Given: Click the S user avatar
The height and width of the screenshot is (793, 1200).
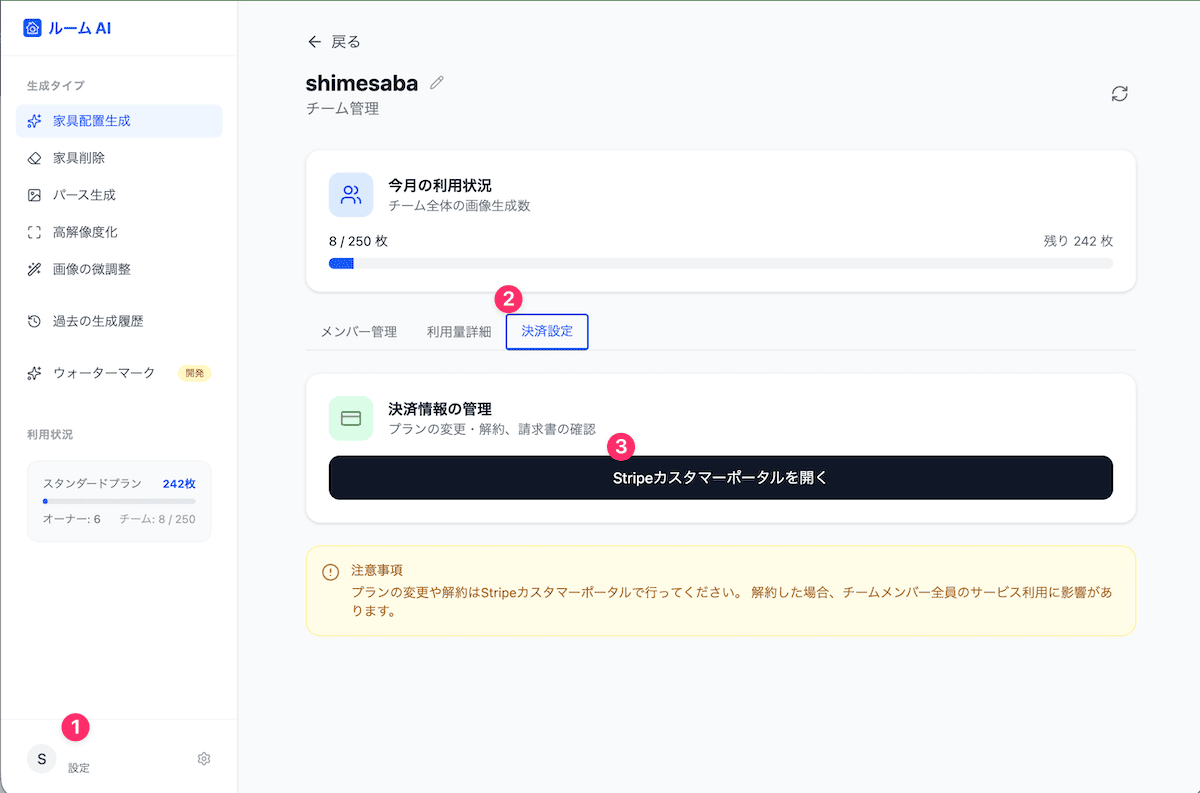Looking at the screenshot, I should pos(41,759).
